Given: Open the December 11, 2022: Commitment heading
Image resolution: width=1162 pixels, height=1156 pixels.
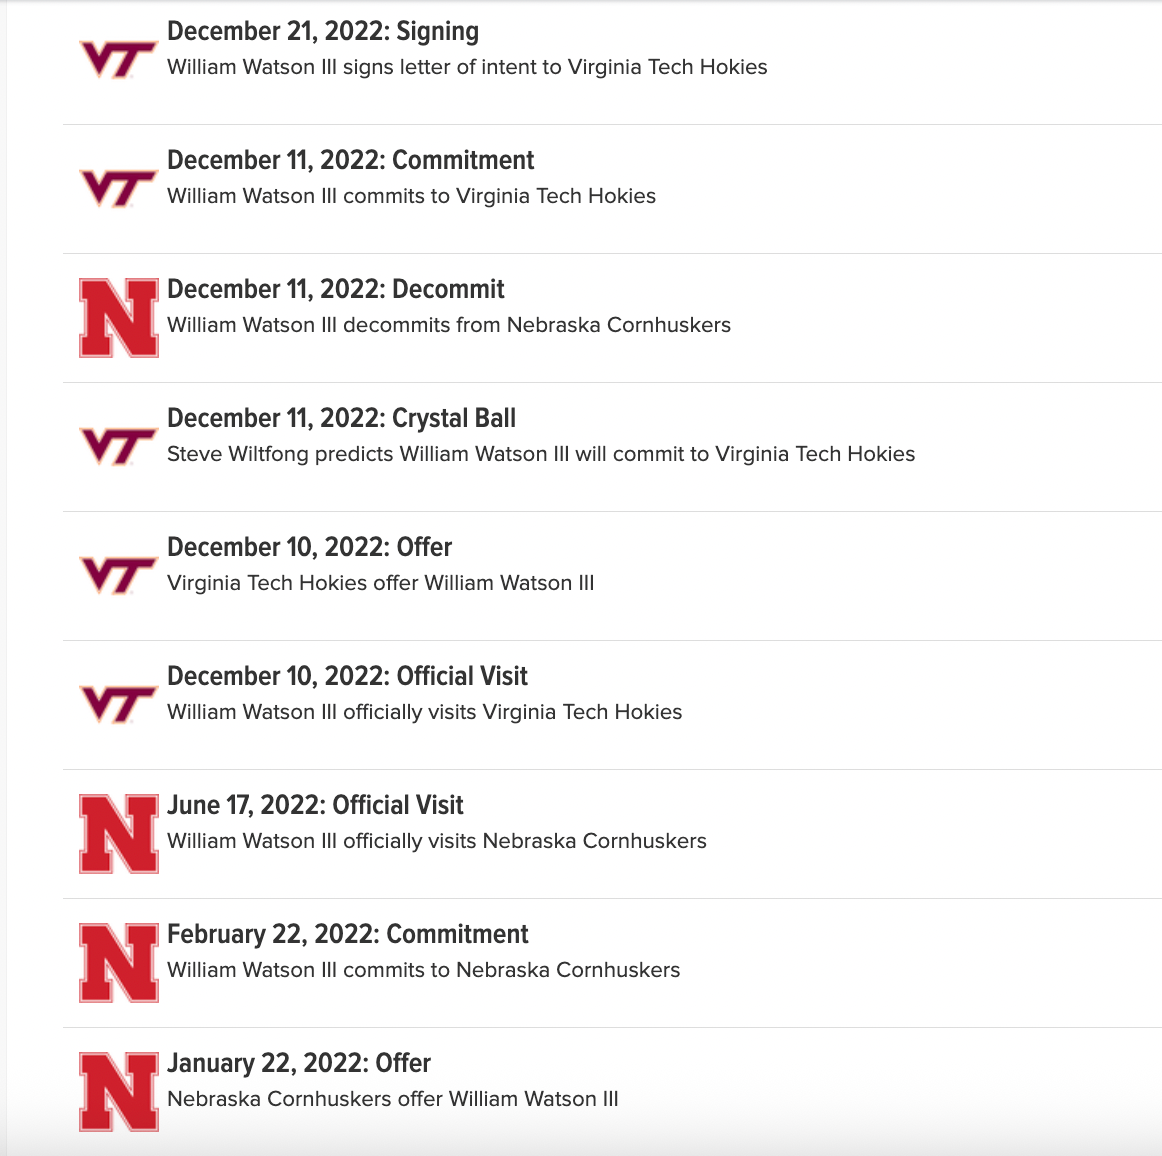Looking at the screenshot, I should point(351,160).
